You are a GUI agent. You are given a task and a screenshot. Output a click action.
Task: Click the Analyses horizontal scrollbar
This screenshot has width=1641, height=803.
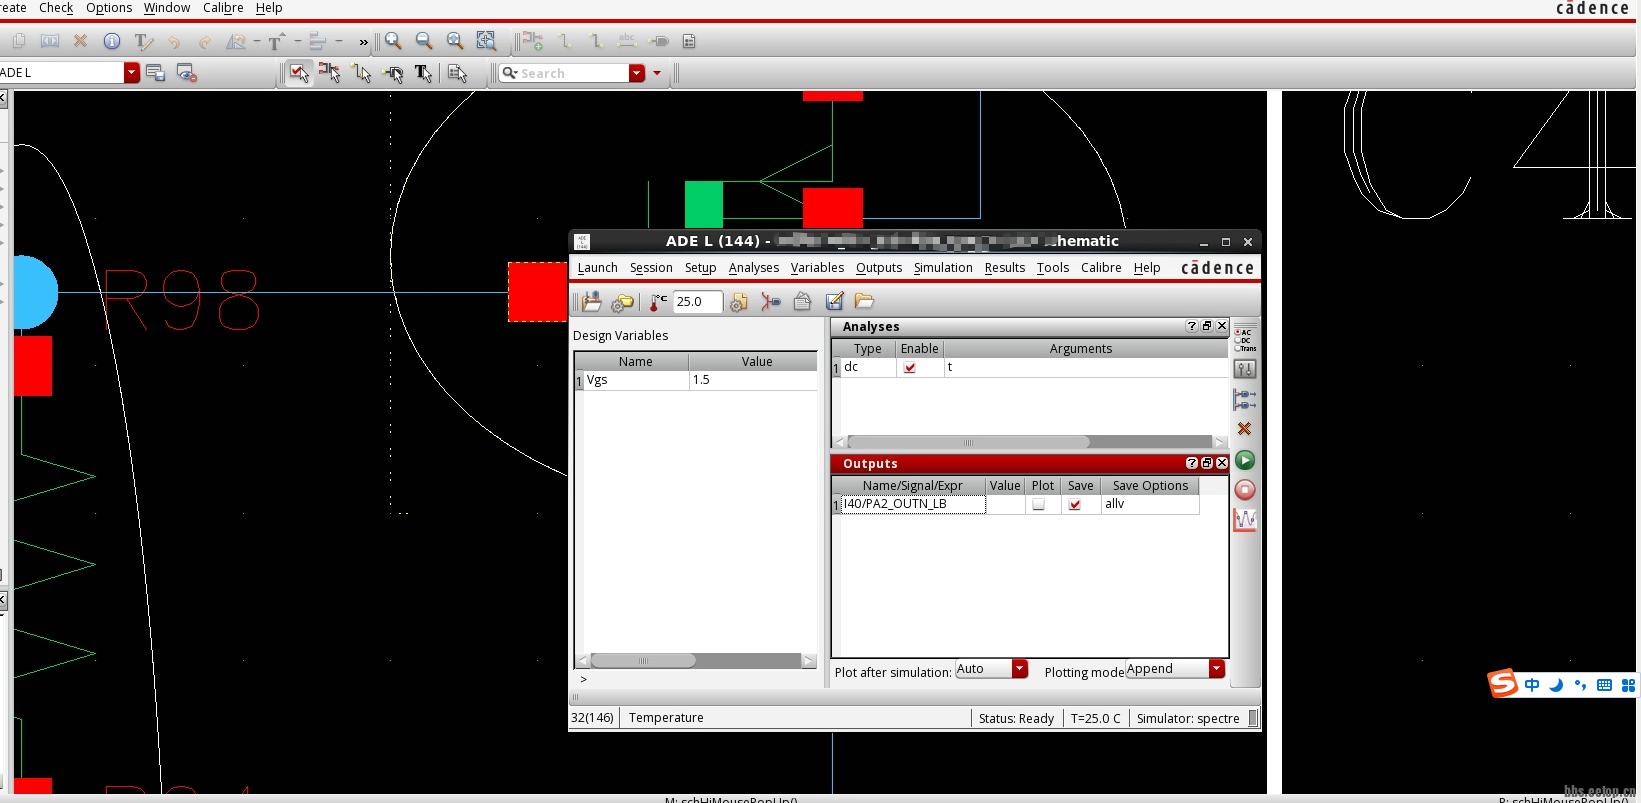pos(968,442)
